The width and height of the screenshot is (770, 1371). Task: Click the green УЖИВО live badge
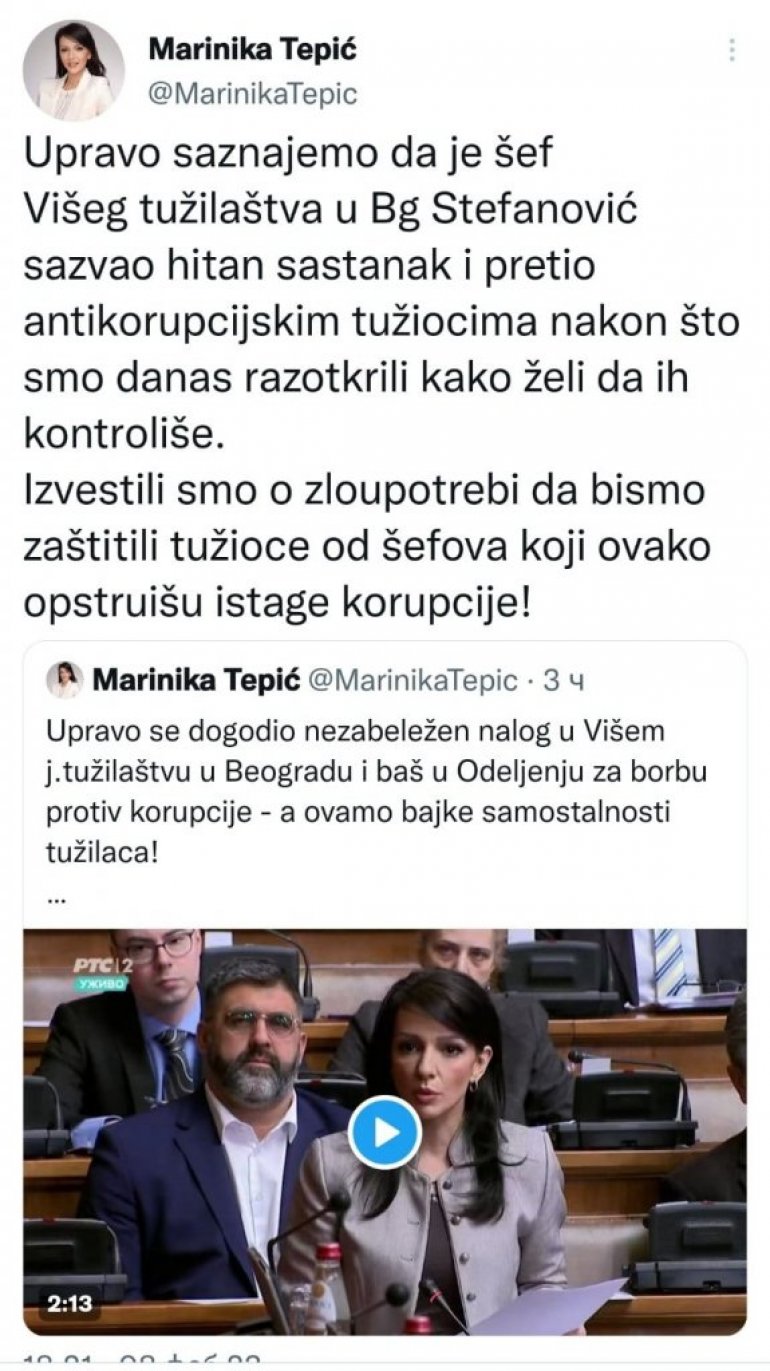pos(99,986)
